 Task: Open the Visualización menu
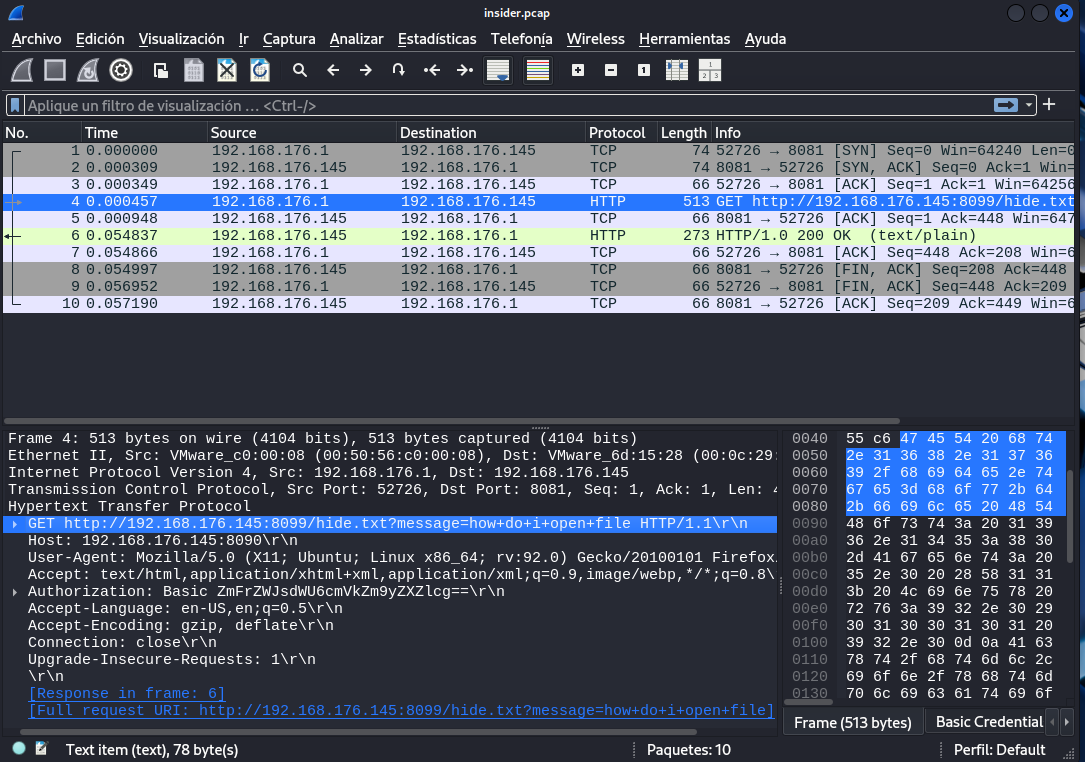[181, 39]
